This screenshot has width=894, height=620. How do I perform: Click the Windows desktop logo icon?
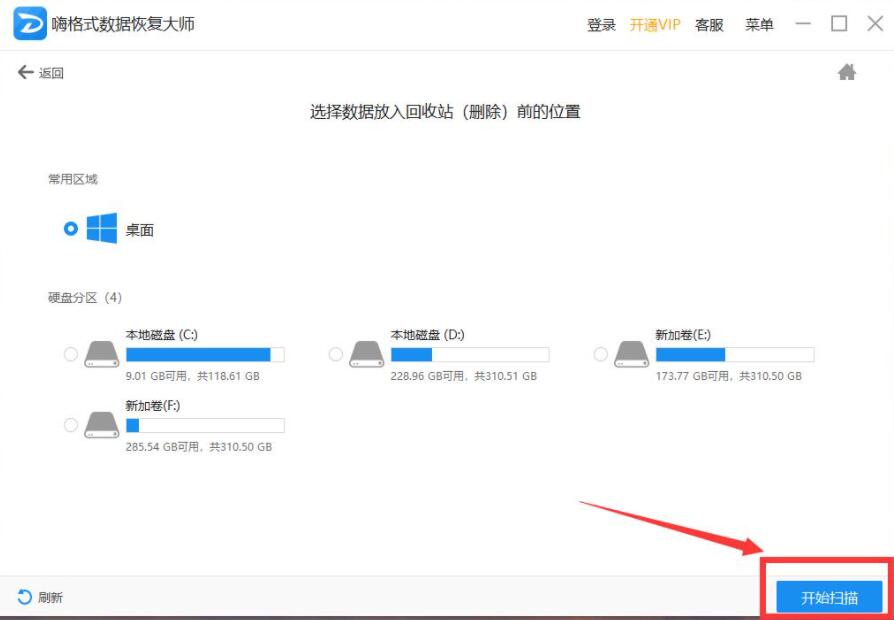[102, 228]
